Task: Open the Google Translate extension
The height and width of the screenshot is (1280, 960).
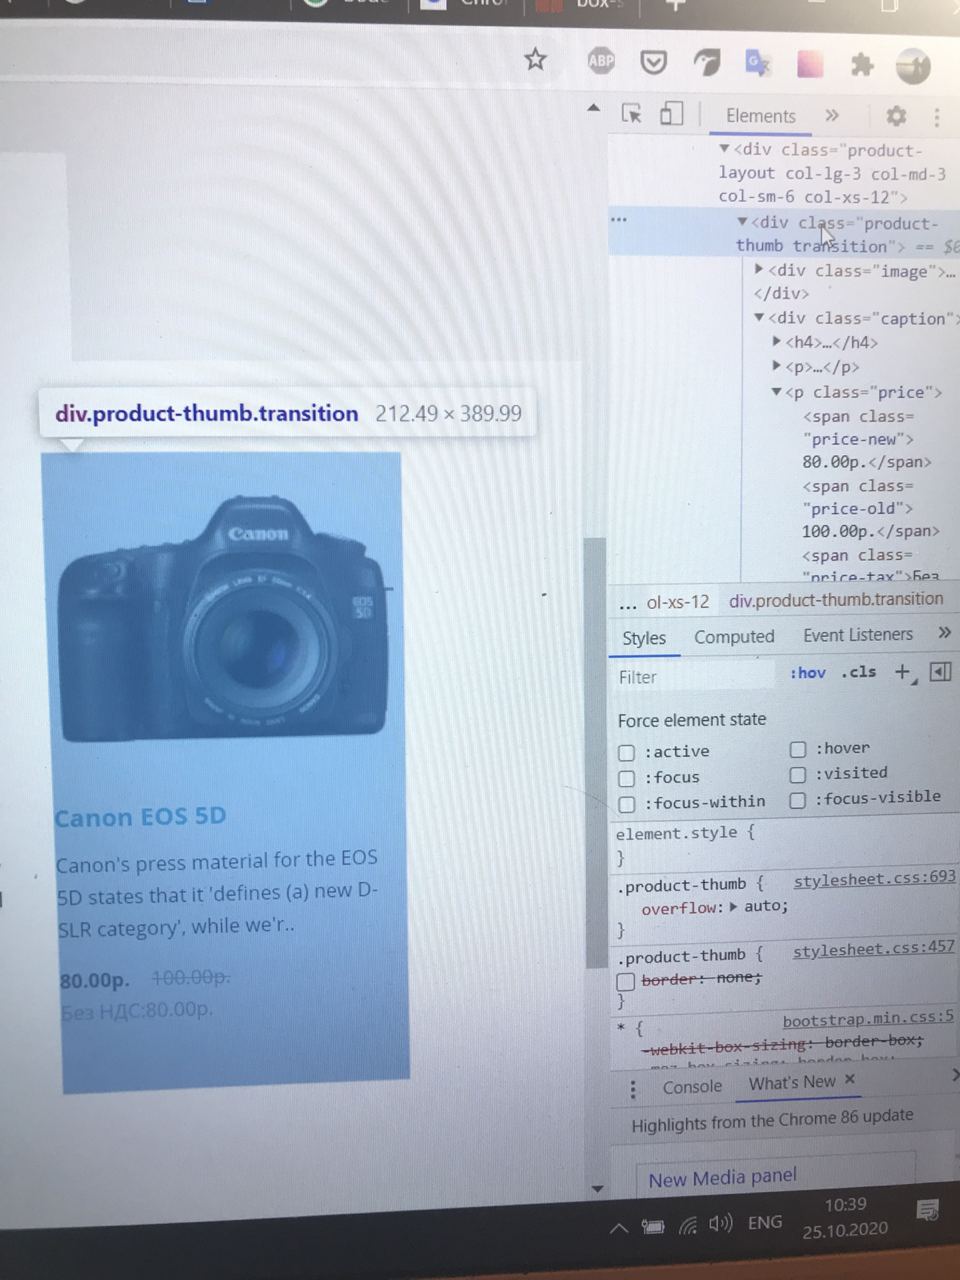Action: [x=757, y=63]
